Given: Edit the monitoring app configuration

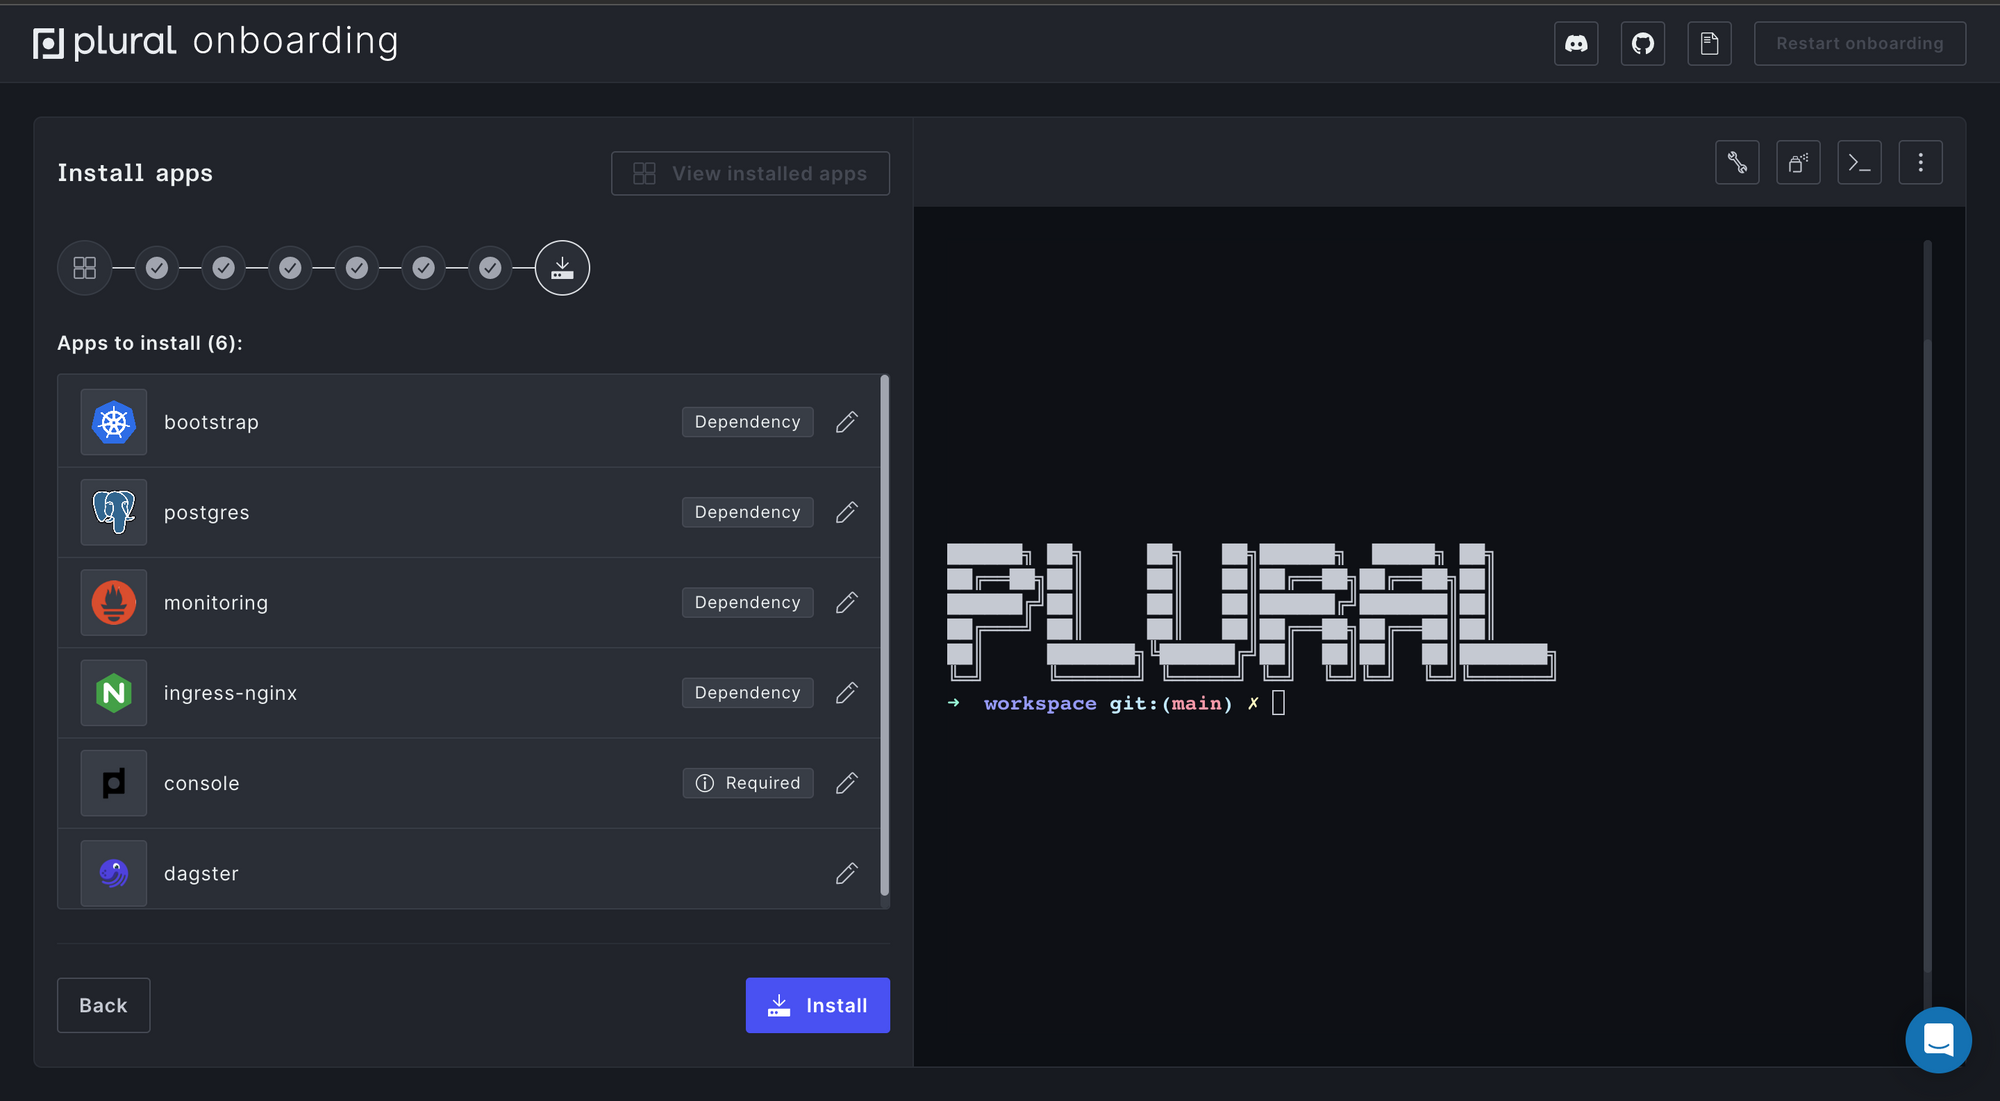Looking at the screenshot, I should [x=847, y=603].
